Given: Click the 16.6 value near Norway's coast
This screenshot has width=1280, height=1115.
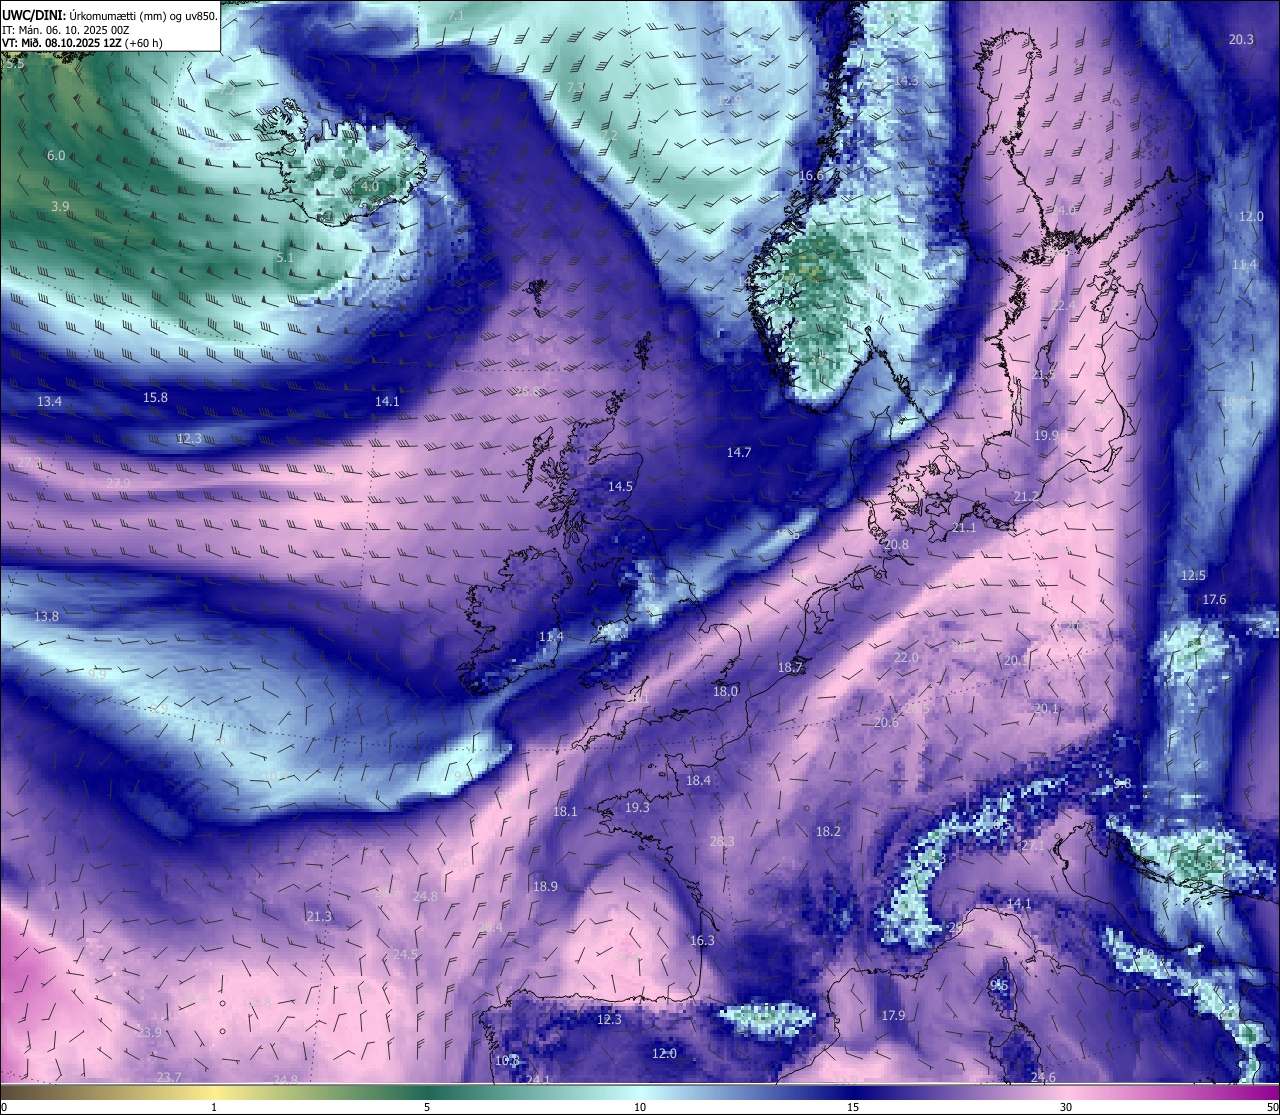Looking at the screenshot, I should [811, 176].
